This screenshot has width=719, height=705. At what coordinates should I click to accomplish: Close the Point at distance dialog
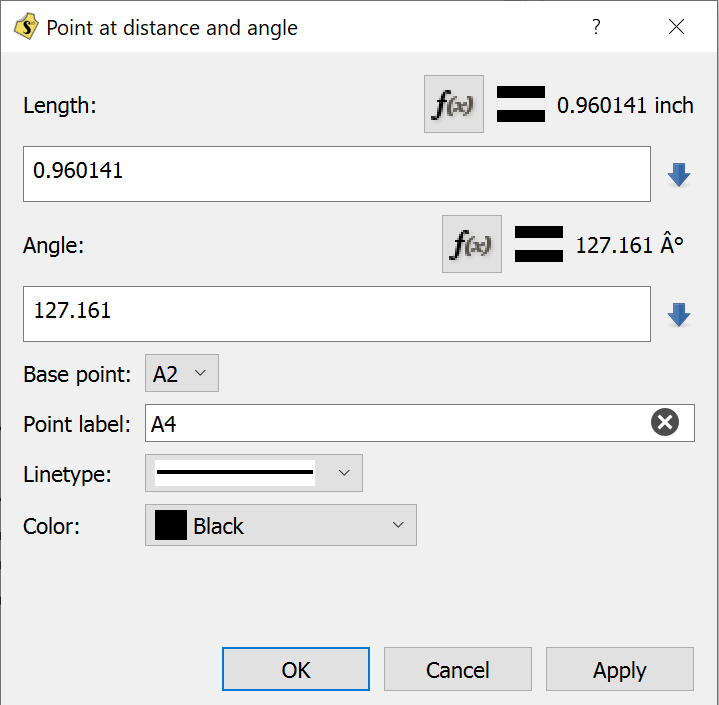pyautogui.click(x=677, y=27)
